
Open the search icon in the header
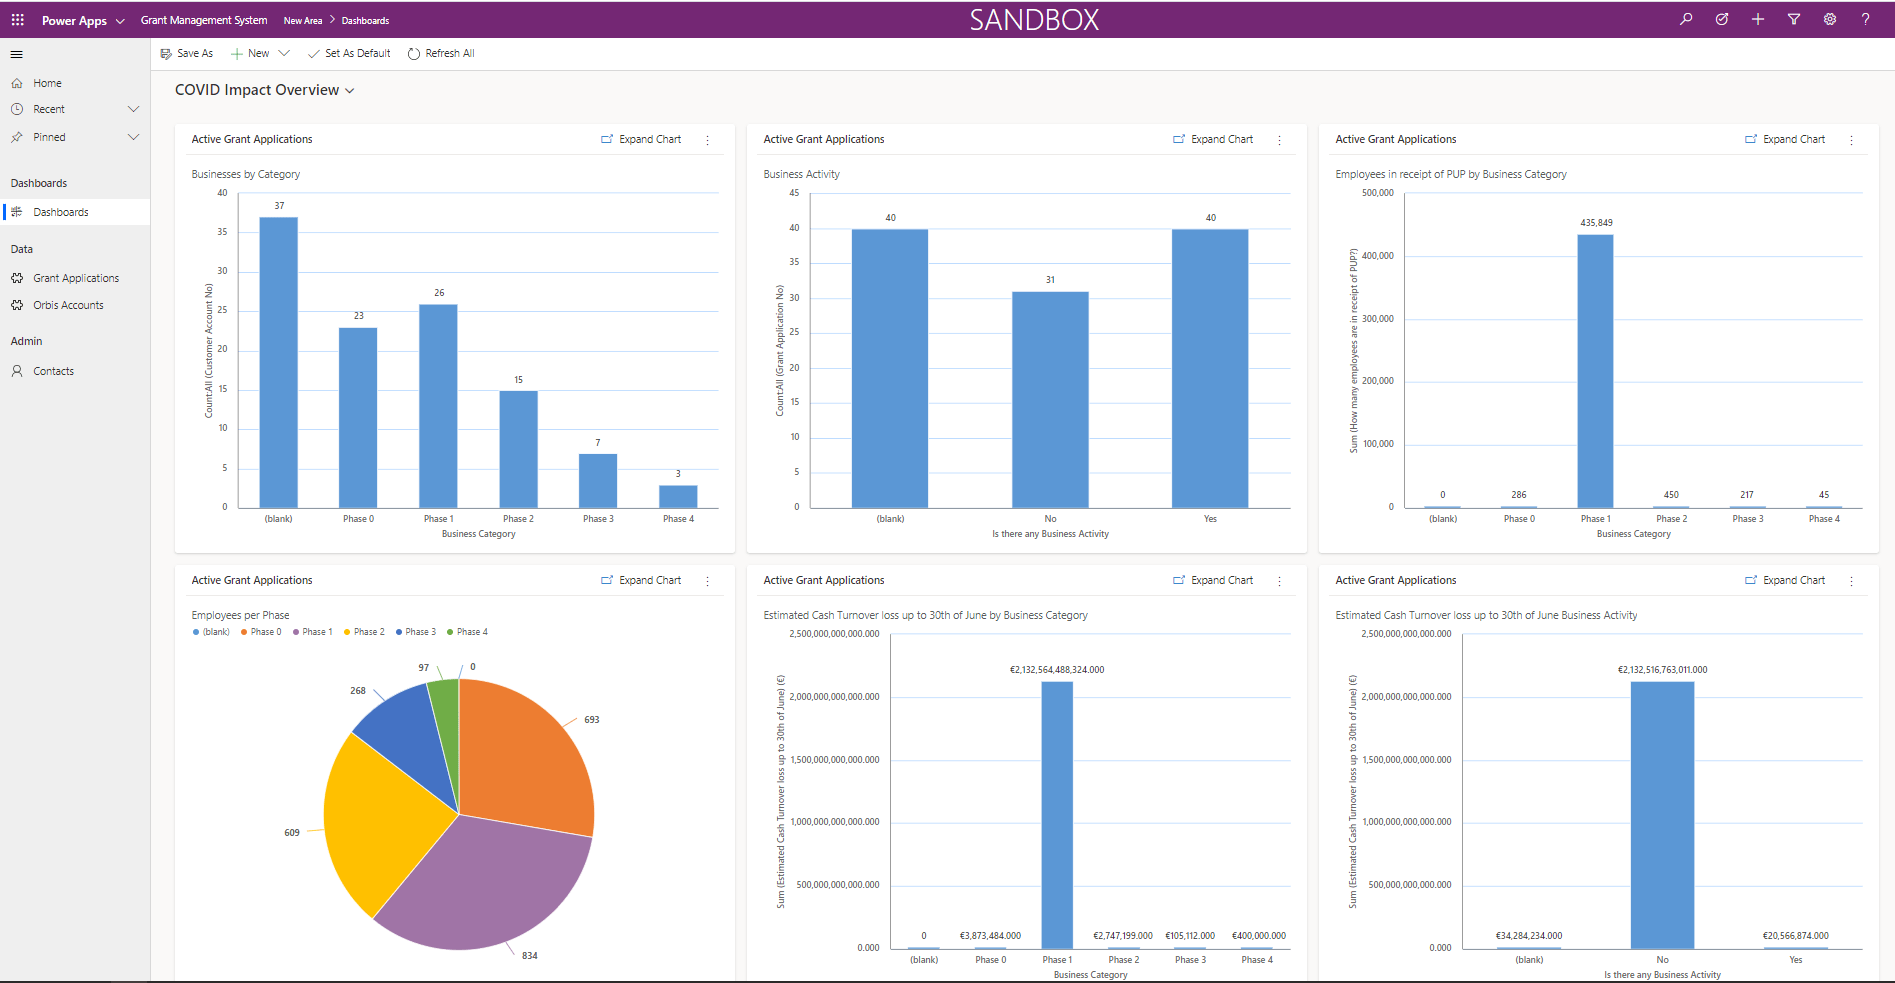[x=1686, y=19]
